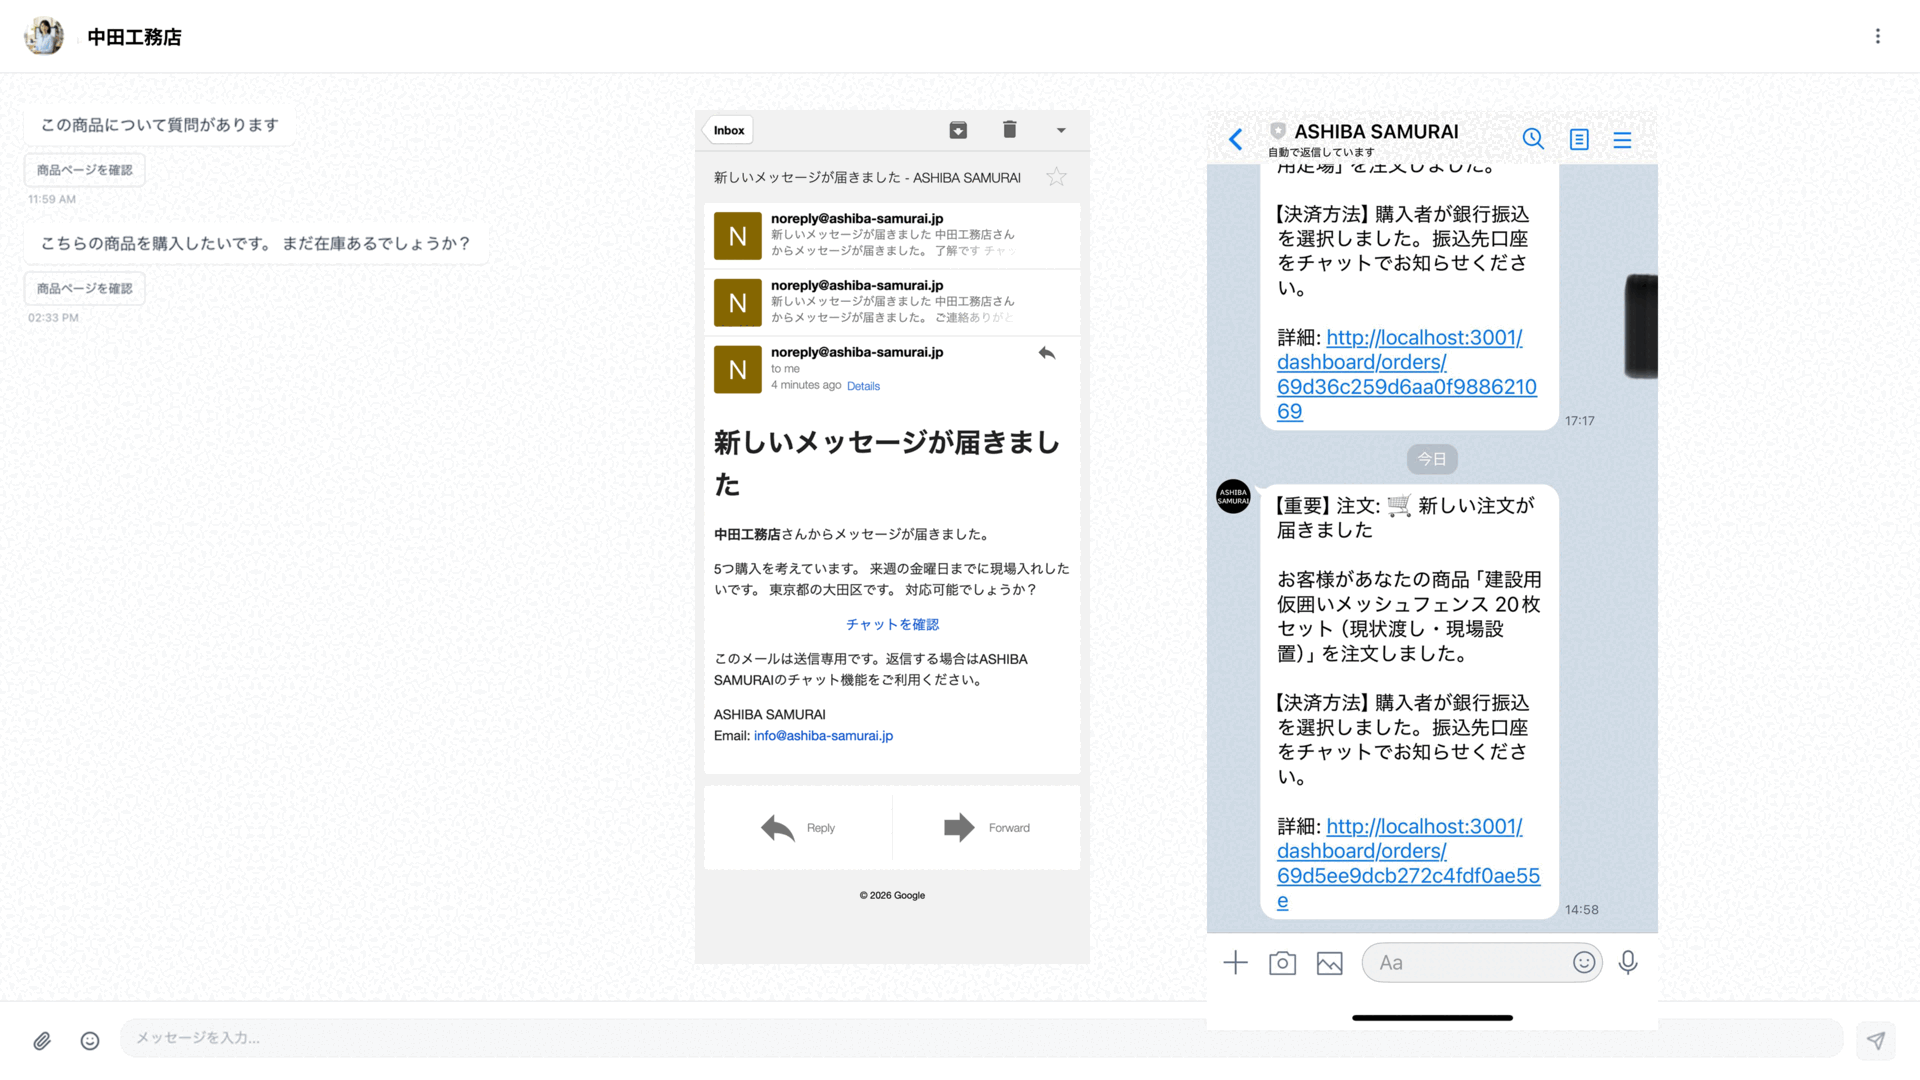Screen dimensions: 1920x1080
Task: Click the LINE chat search icon
Action: click(1533, 139)
